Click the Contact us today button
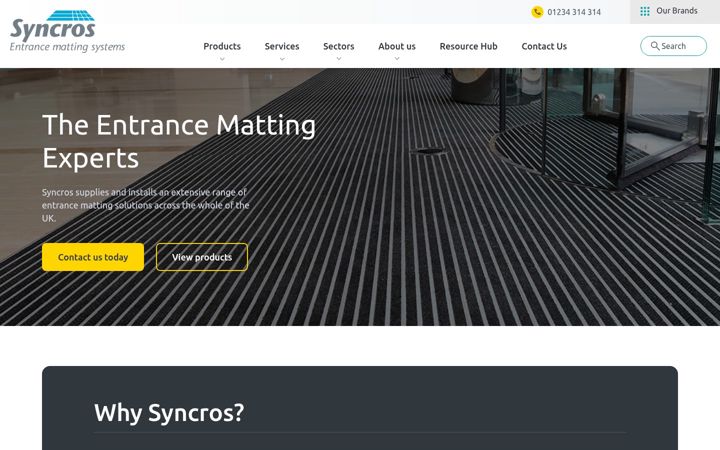This screenshot has height=450, width=720. tap(93, 257)
